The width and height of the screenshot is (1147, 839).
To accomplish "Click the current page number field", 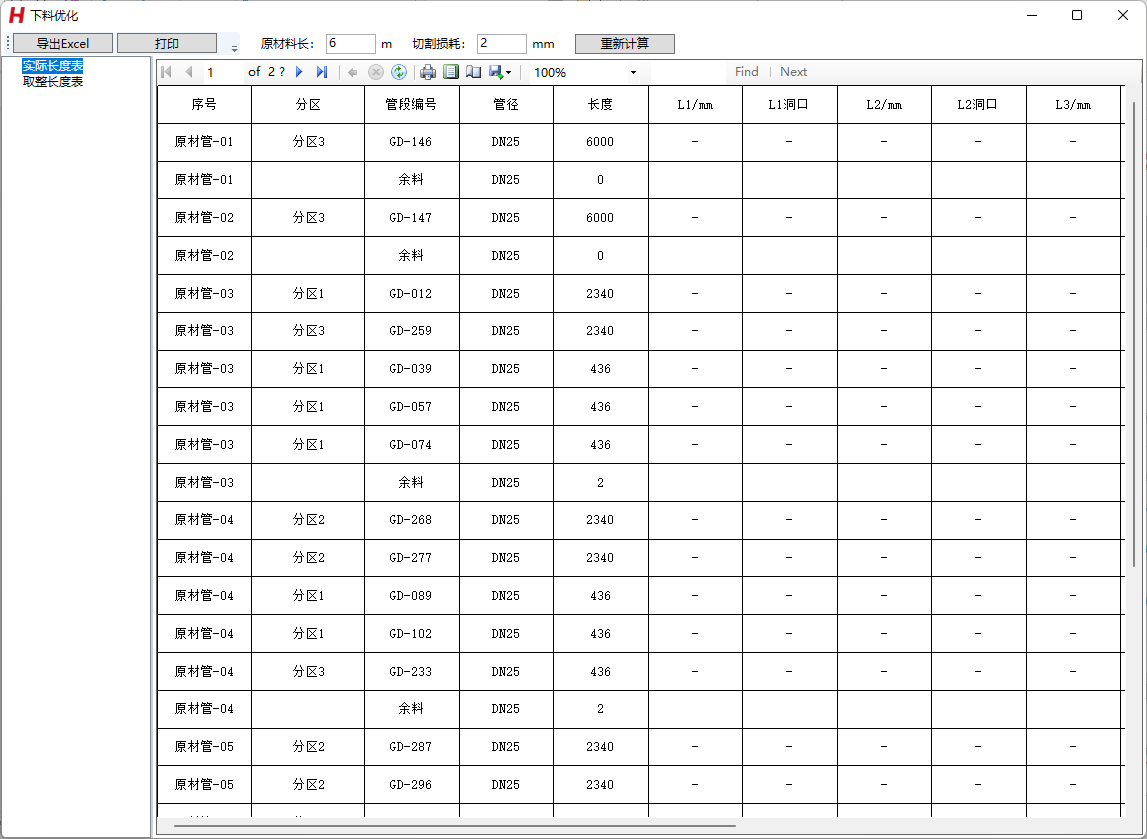I will 222,72.
